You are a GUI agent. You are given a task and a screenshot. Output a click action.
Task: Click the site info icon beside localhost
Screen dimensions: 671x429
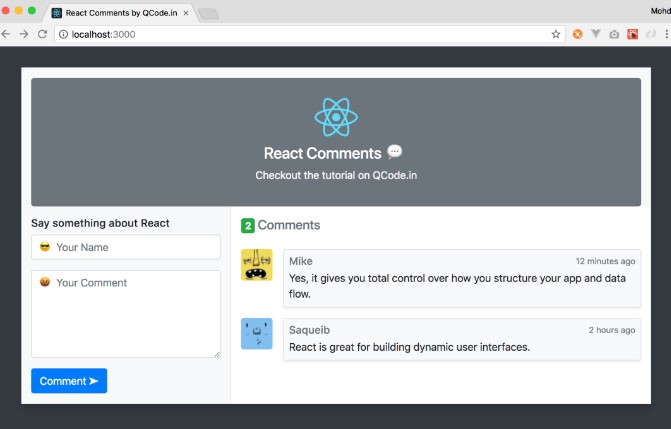(63, 34)
